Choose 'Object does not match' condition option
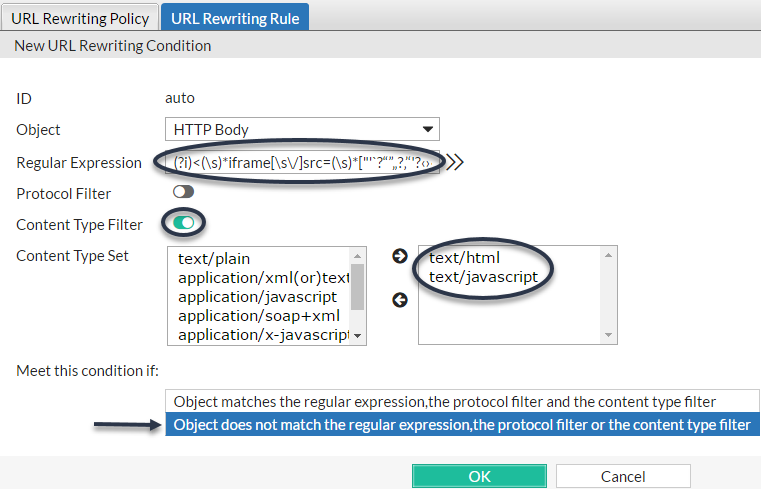 [x=461, y=425]
